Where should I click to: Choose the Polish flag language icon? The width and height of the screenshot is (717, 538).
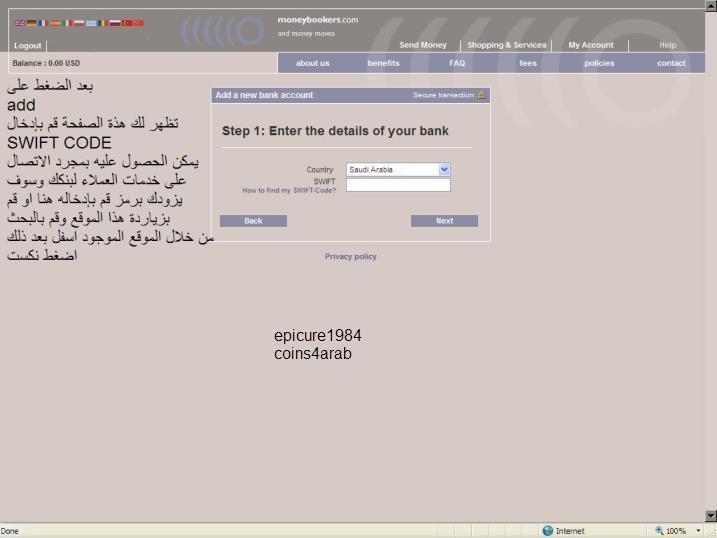79,23
